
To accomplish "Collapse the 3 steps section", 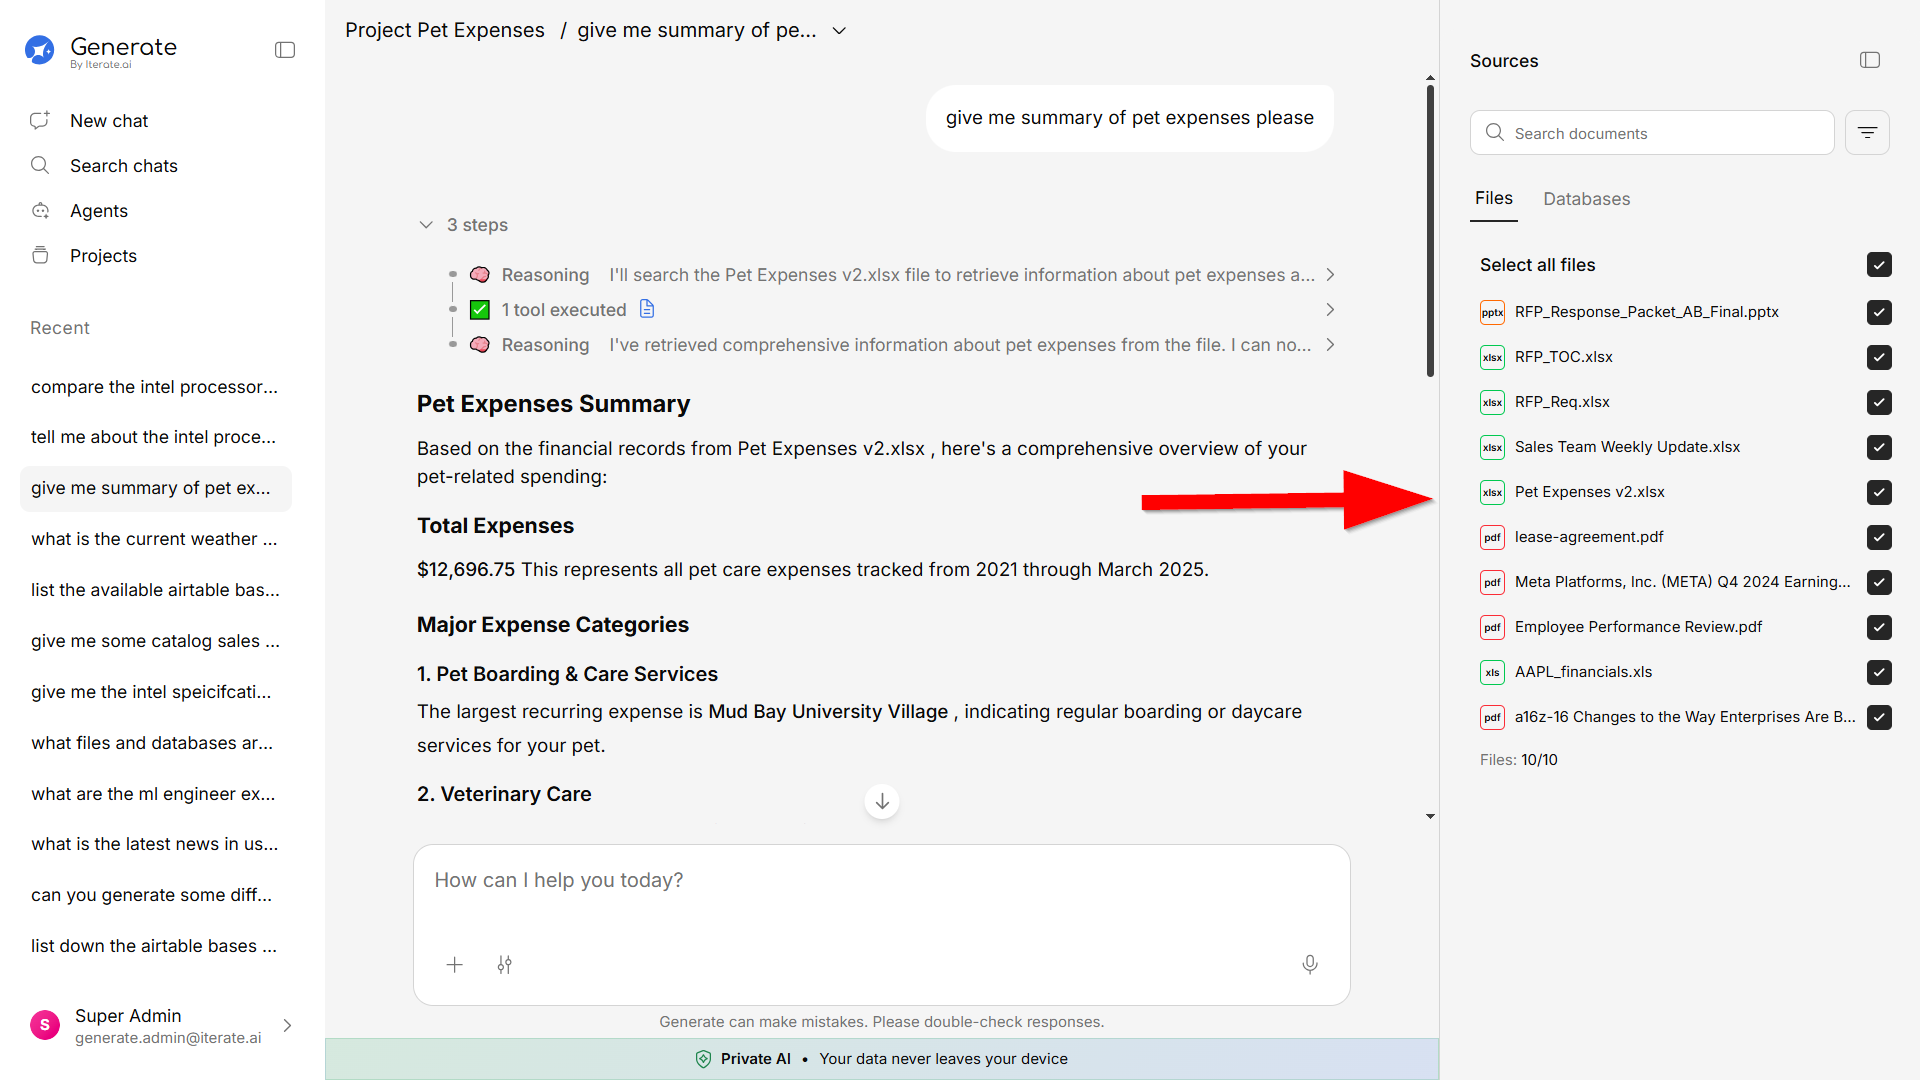I will [426, 225].
